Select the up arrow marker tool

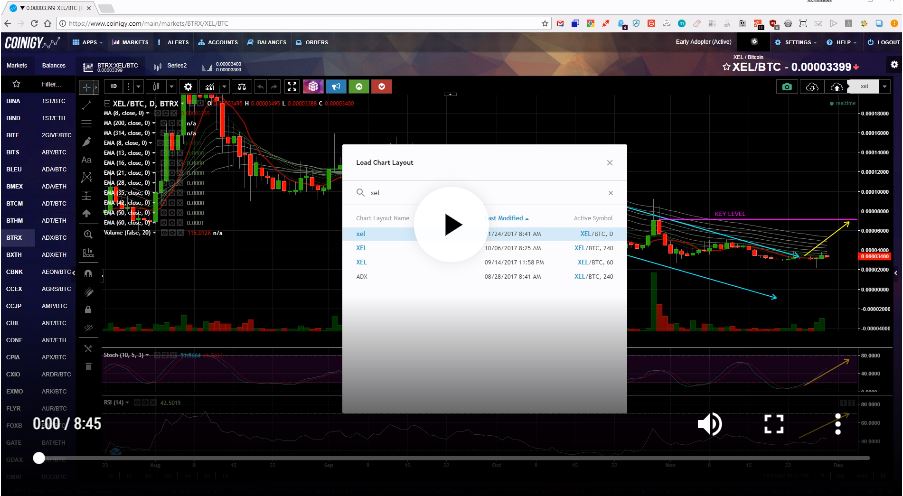87,213
